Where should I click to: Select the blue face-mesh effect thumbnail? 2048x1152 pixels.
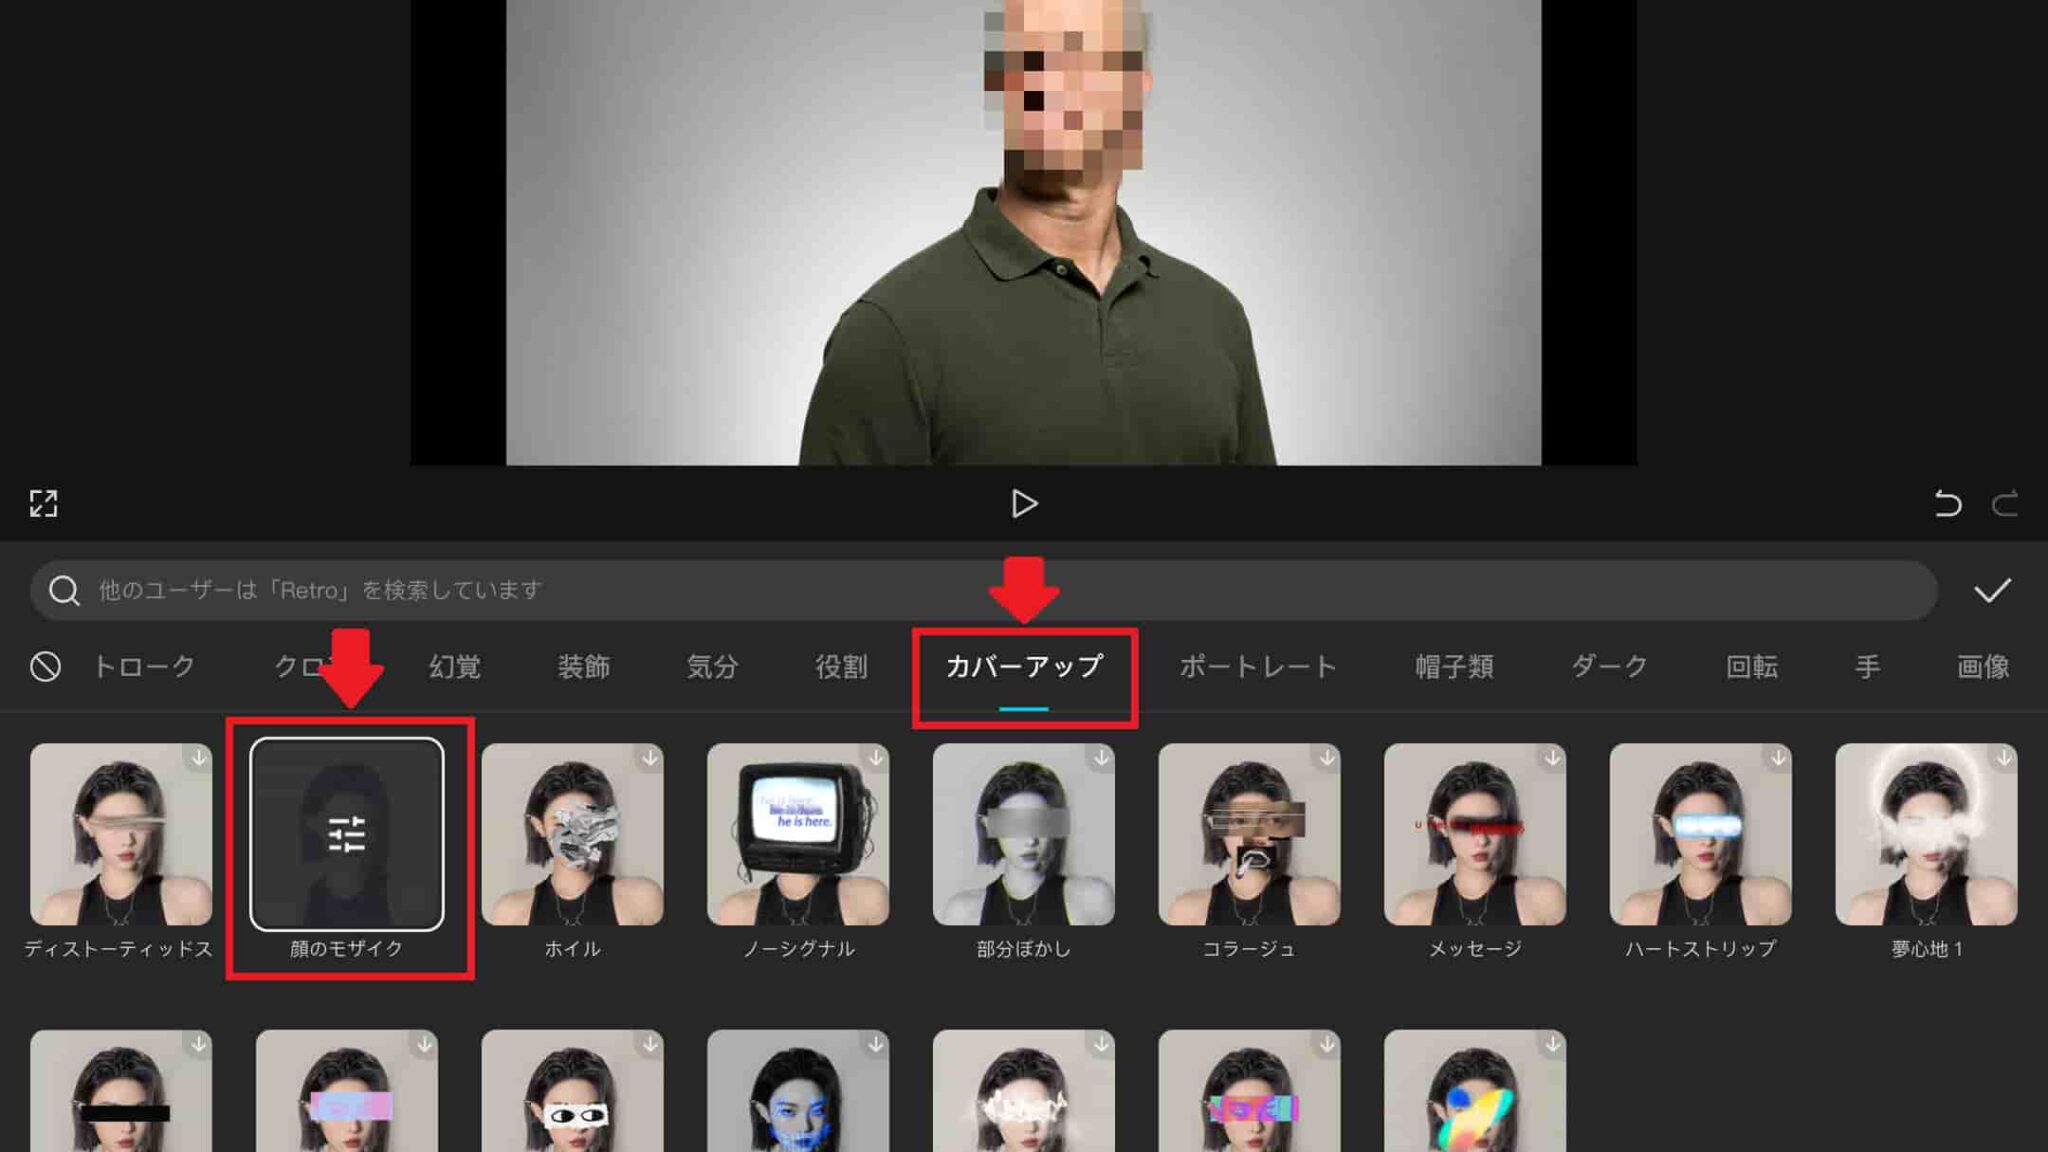[798, 1091]
